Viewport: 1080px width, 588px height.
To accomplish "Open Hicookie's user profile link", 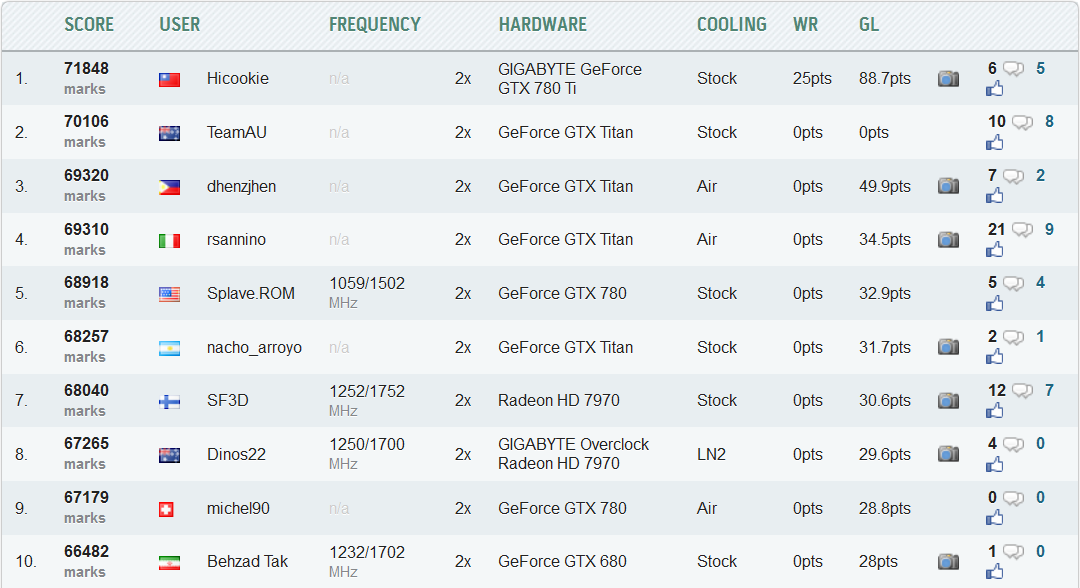I will tap(238, 78).
